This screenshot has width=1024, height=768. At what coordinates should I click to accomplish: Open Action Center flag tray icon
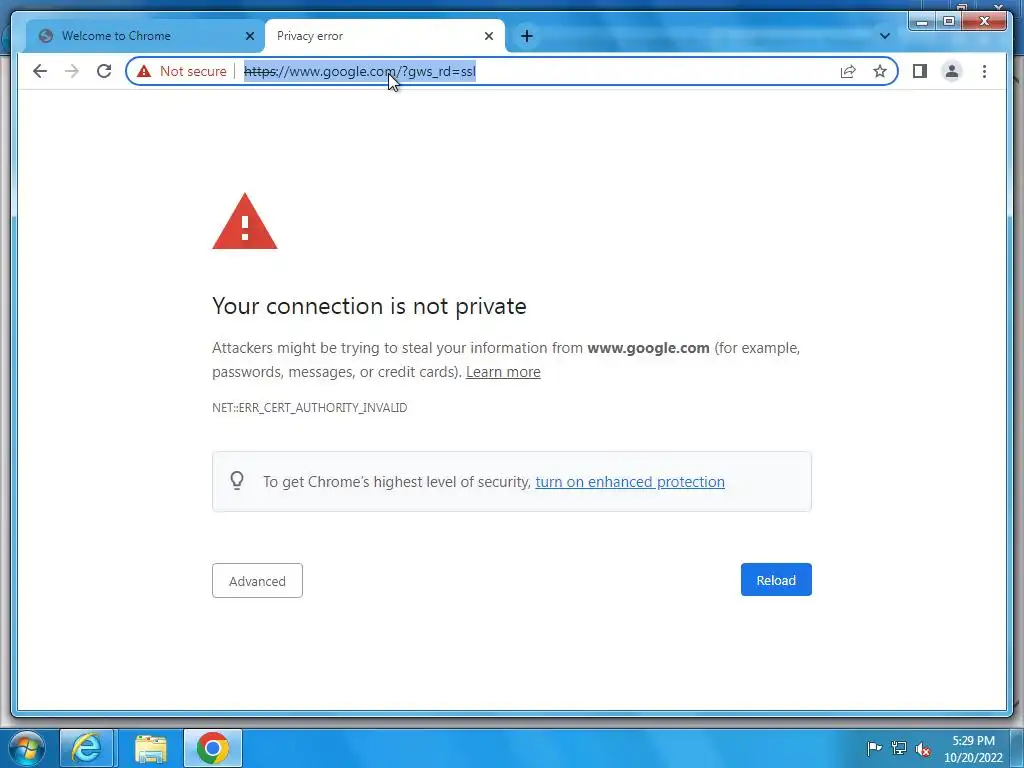tap(874, 748)
